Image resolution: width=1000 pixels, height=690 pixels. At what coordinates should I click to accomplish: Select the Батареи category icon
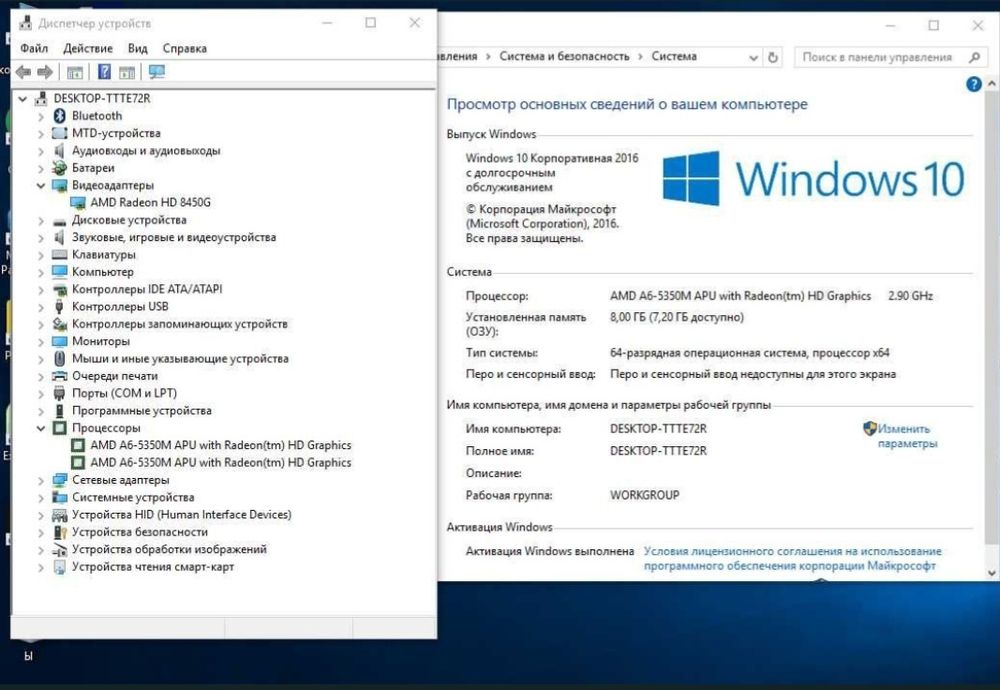click(x=59, y=168)
